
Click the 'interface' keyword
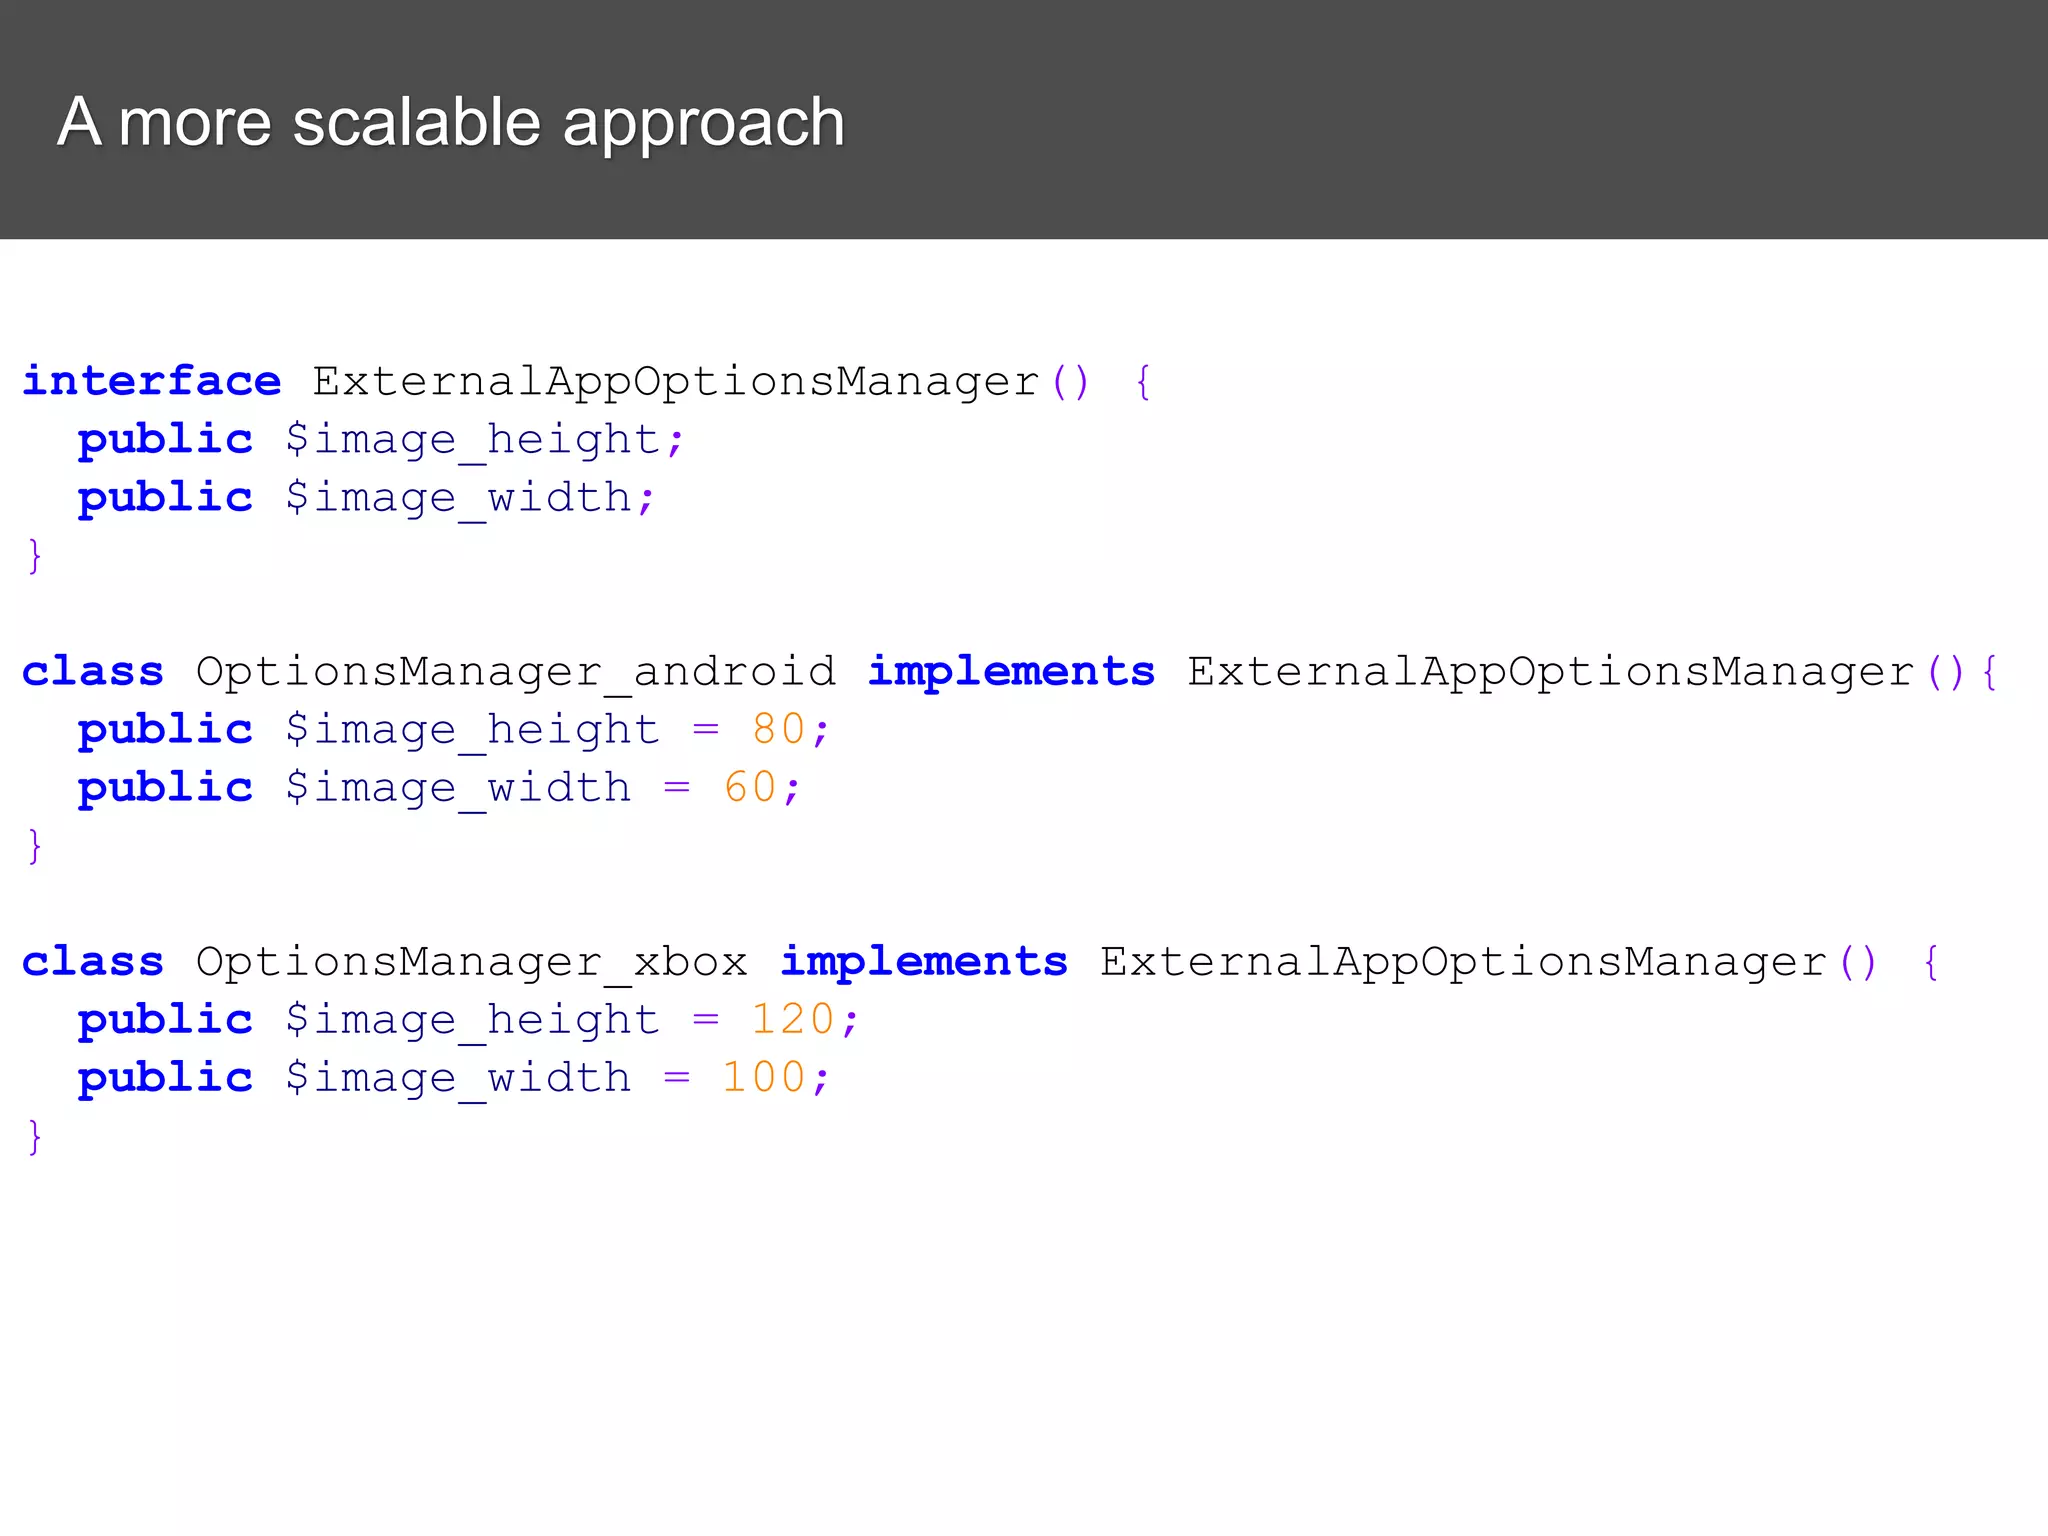pos(152,381)
